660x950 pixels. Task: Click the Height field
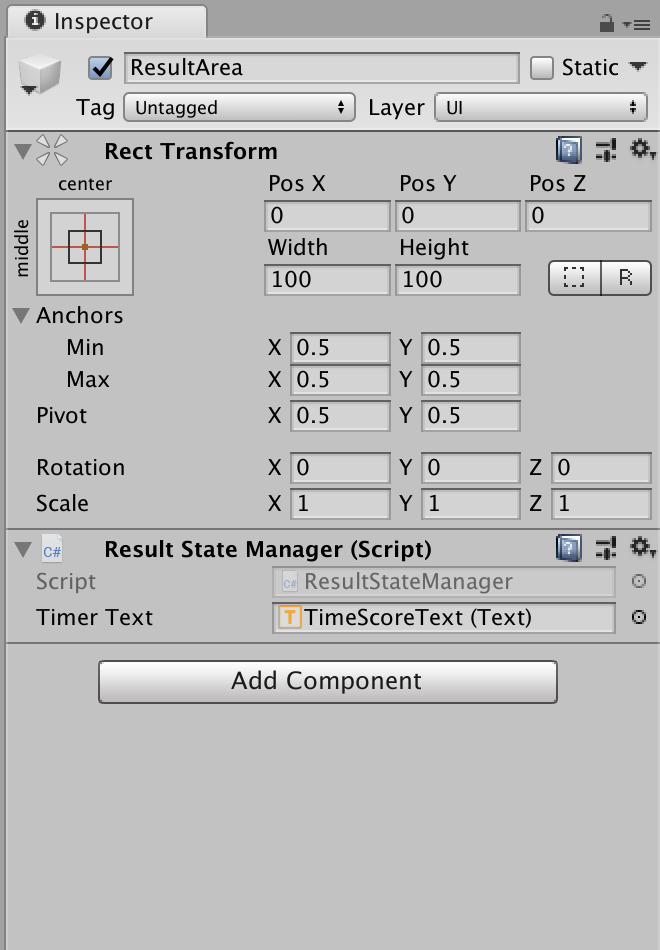coord(458,279)
